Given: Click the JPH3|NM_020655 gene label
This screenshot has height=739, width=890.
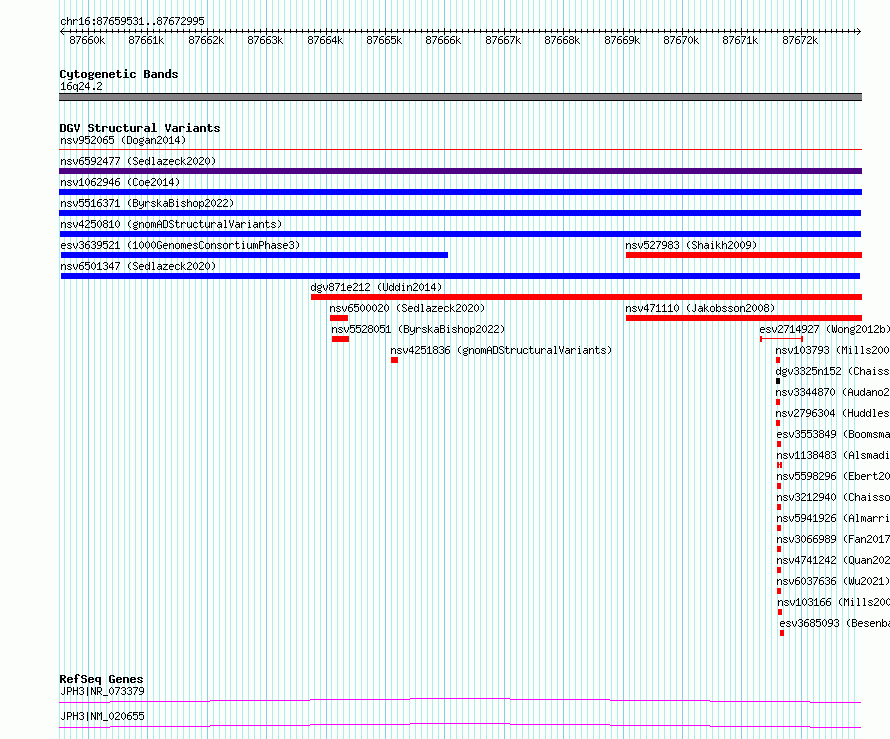Looking at the screenshot, I should [x=102, y=716].
